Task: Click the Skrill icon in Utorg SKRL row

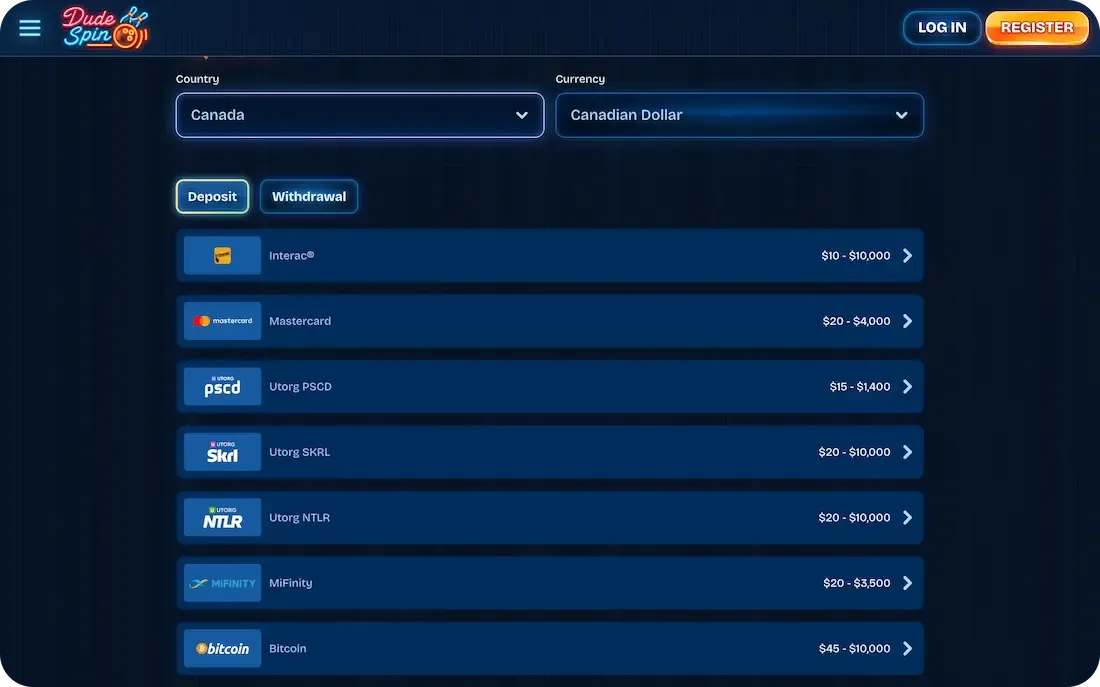Action: 221,452
